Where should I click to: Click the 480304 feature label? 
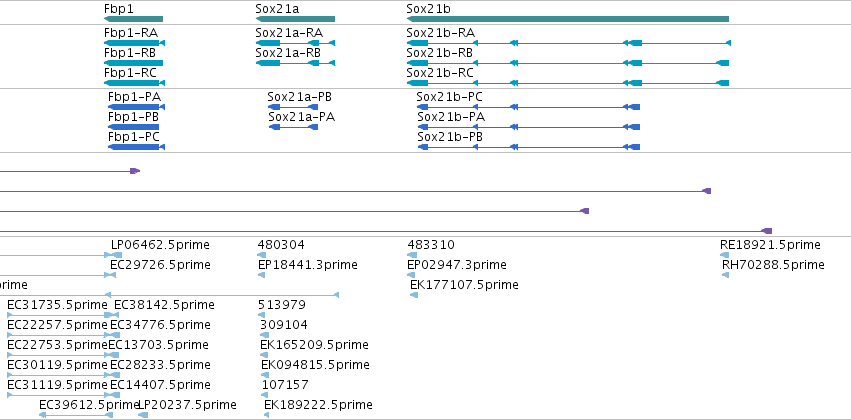point(281,245)
